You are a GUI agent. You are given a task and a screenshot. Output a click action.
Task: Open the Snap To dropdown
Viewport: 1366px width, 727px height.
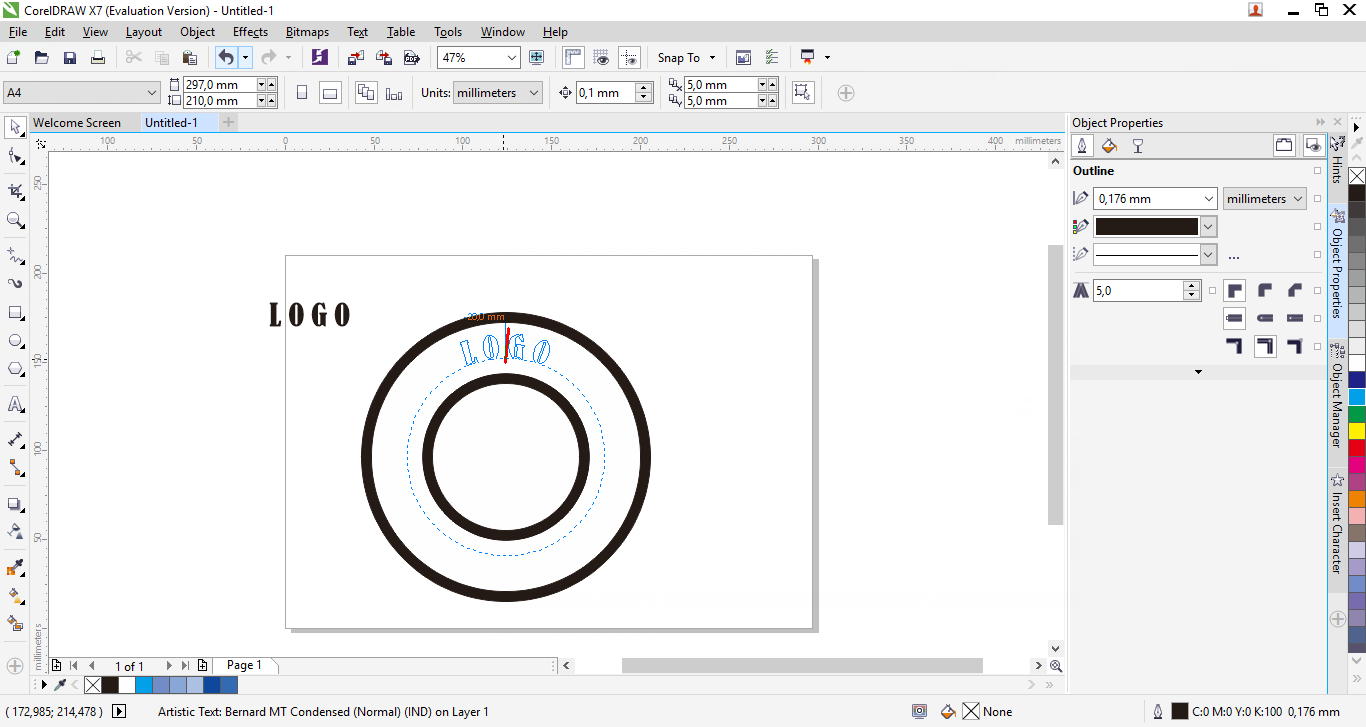coord(712,58)
